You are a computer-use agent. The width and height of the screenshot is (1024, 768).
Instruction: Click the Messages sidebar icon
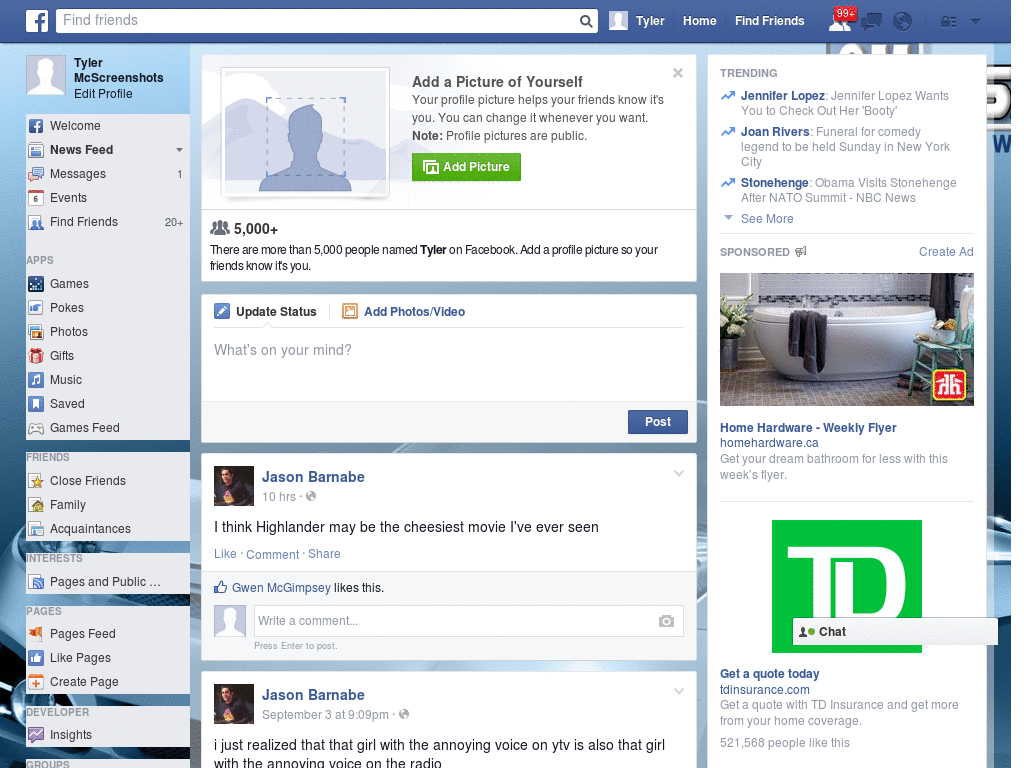pos(36,174)
